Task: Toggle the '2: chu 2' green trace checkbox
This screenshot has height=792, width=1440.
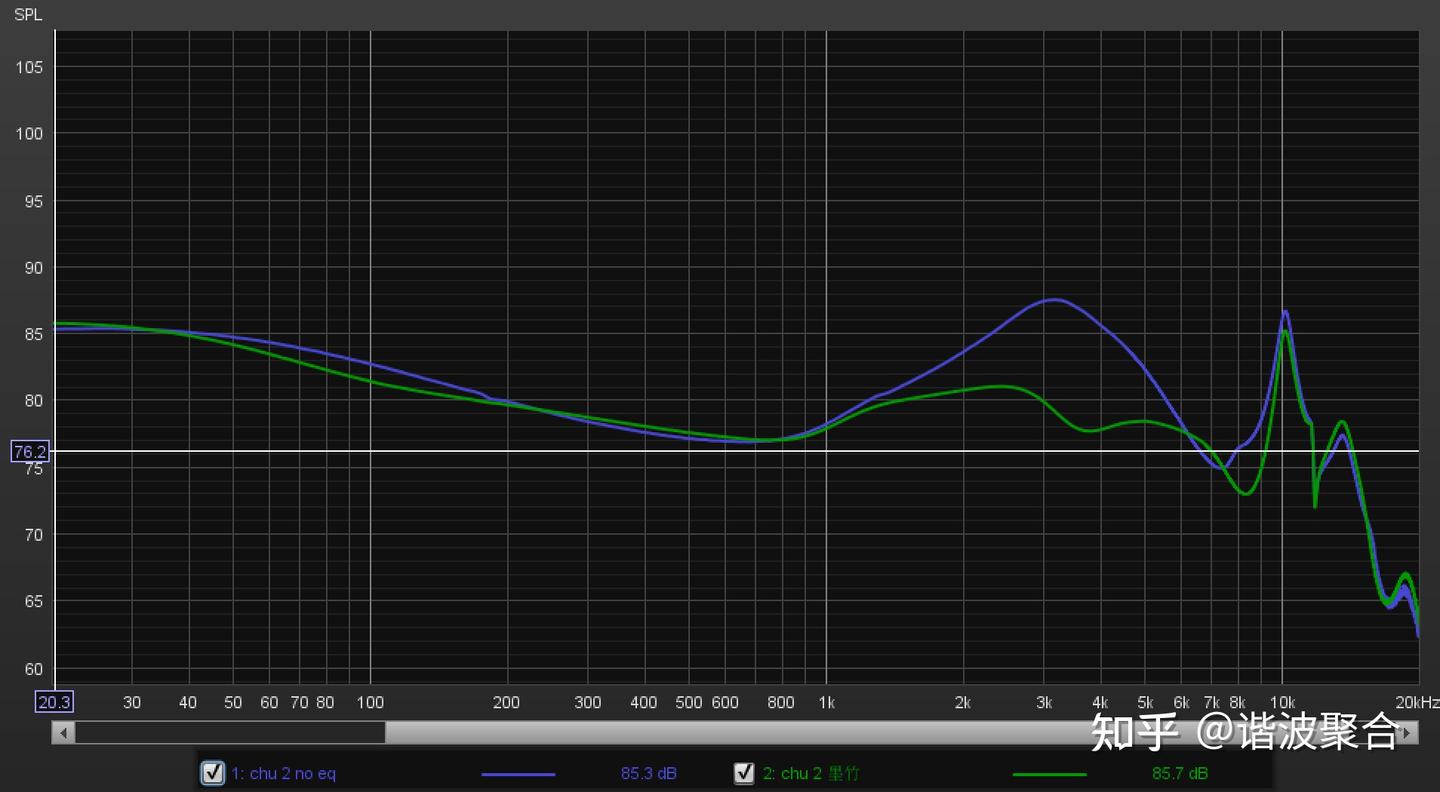Action: pos(744,773)
